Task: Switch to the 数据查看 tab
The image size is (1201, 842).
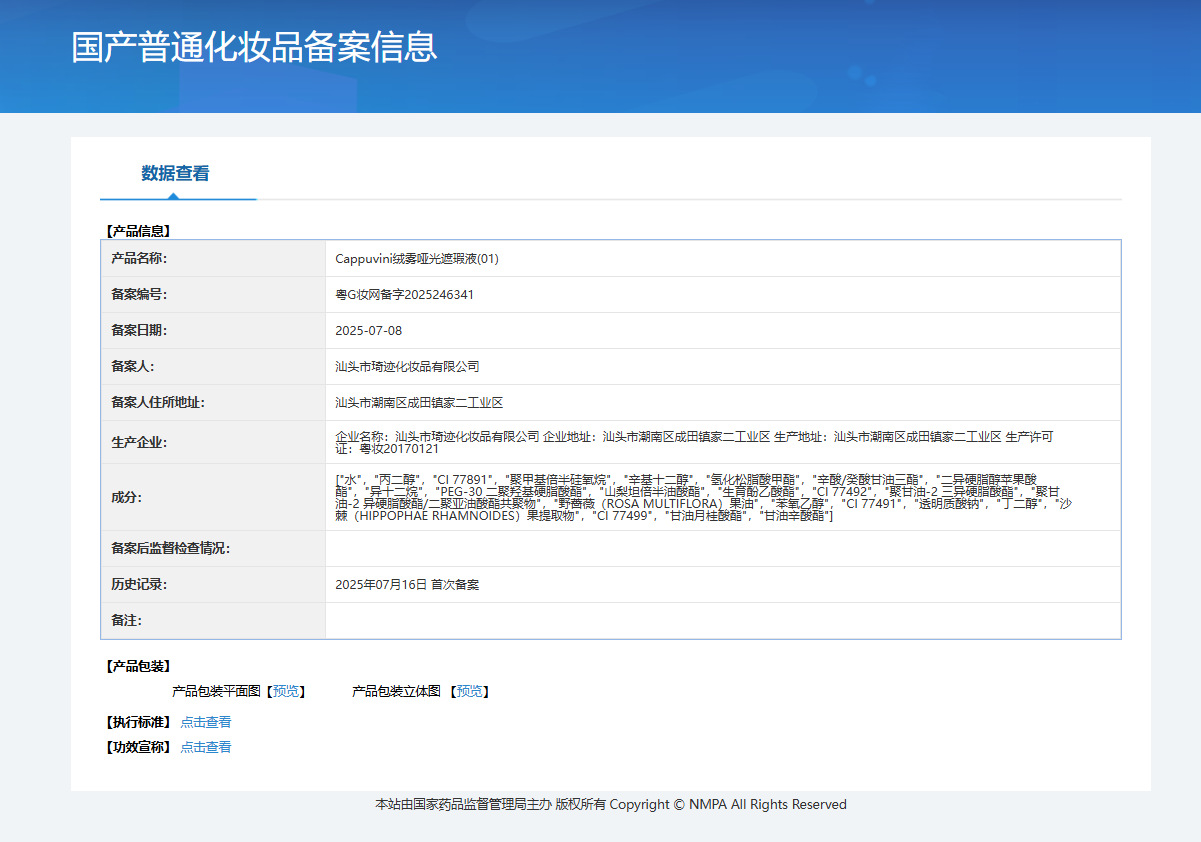Action: coord(175,173)
